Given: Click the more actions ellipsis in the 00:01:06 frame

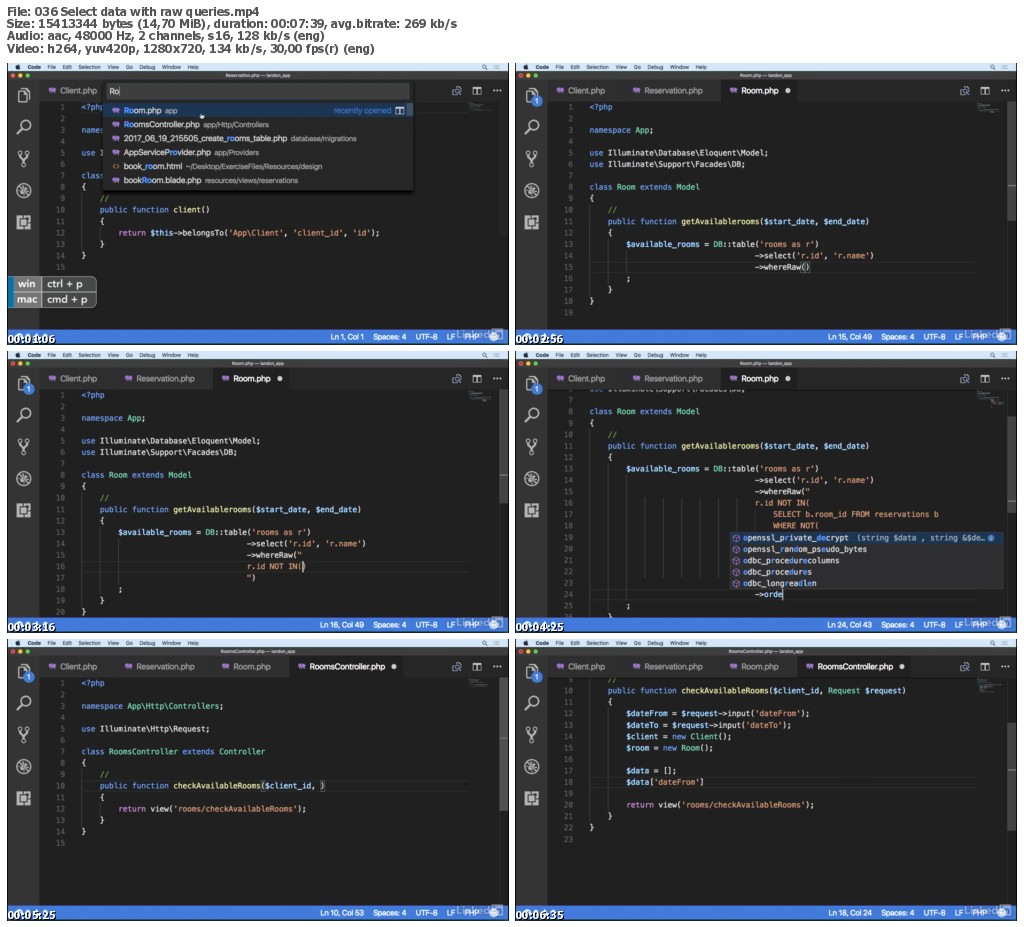Looking at the screenshot, I should coord(498,91).
